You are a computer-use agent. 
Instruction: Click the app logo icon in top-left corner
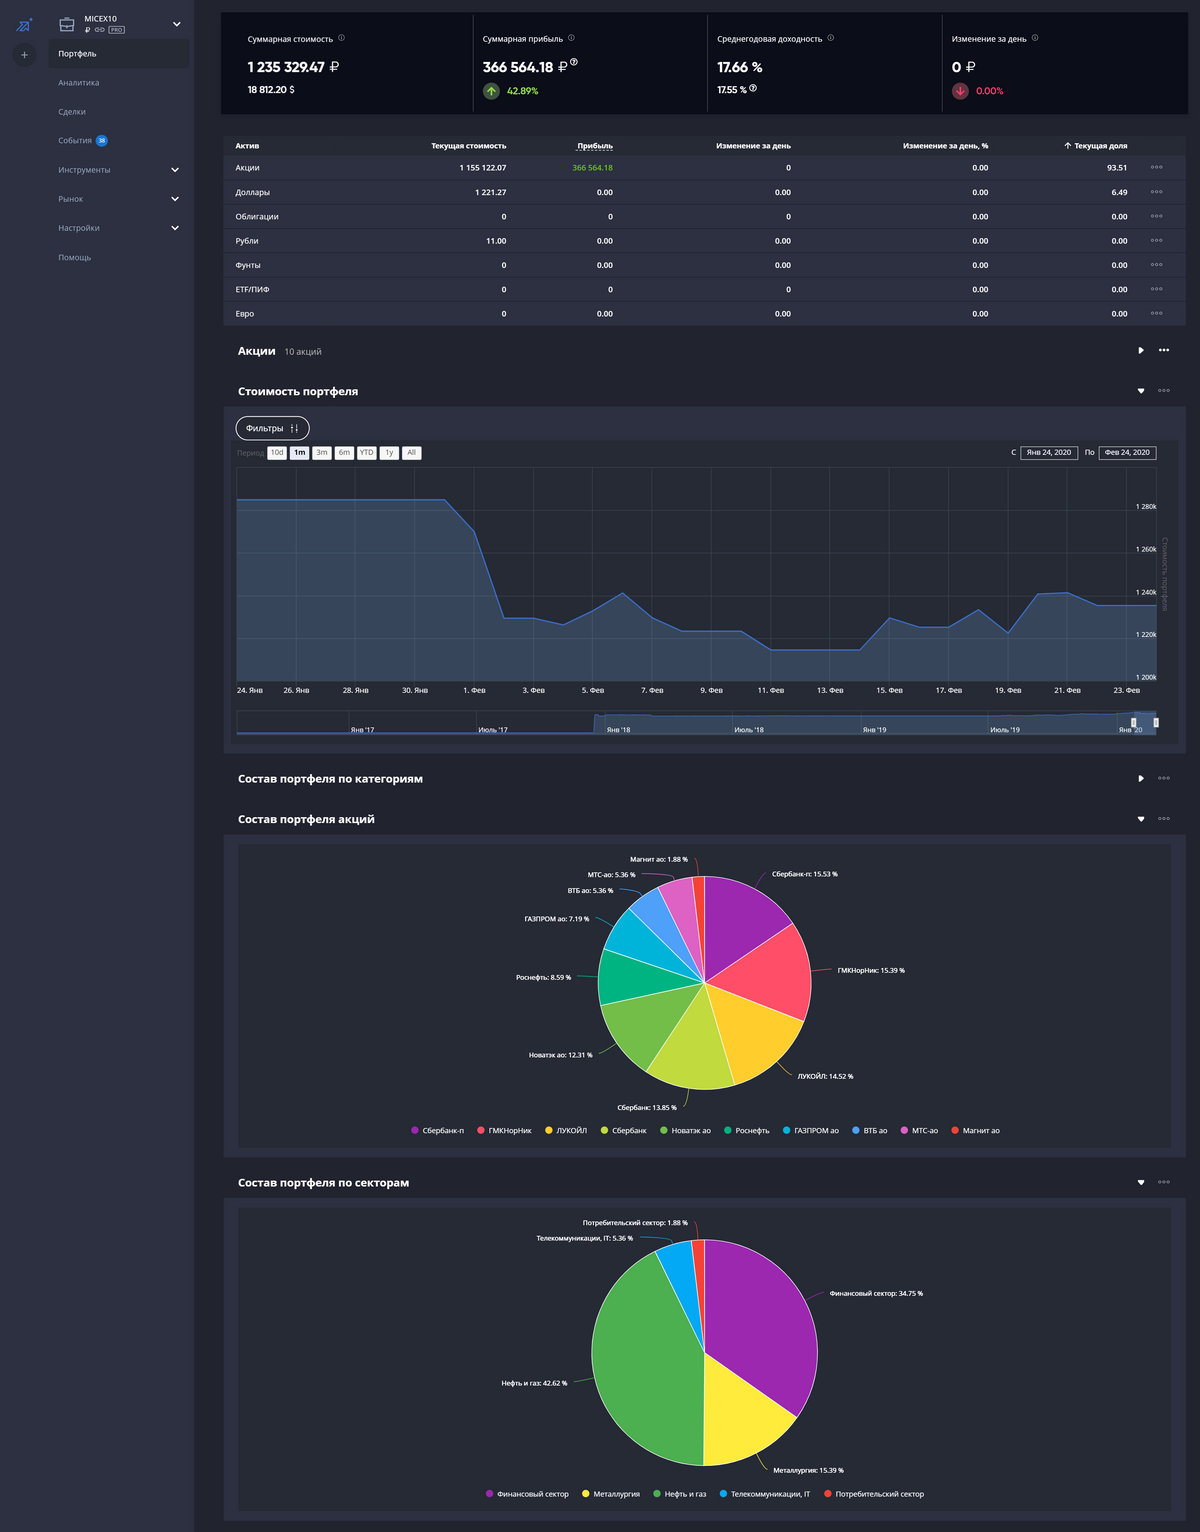(24, 25)
